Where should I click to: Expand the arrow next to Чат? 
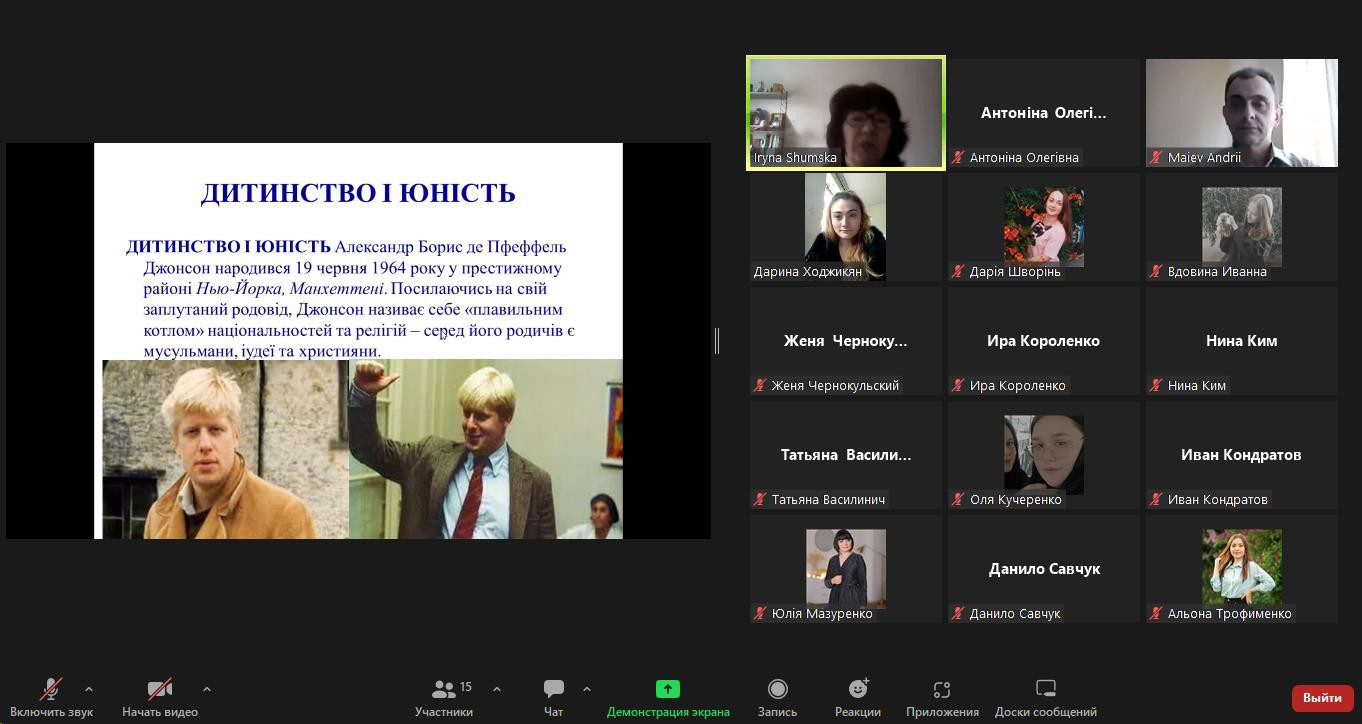click(587, 689)
